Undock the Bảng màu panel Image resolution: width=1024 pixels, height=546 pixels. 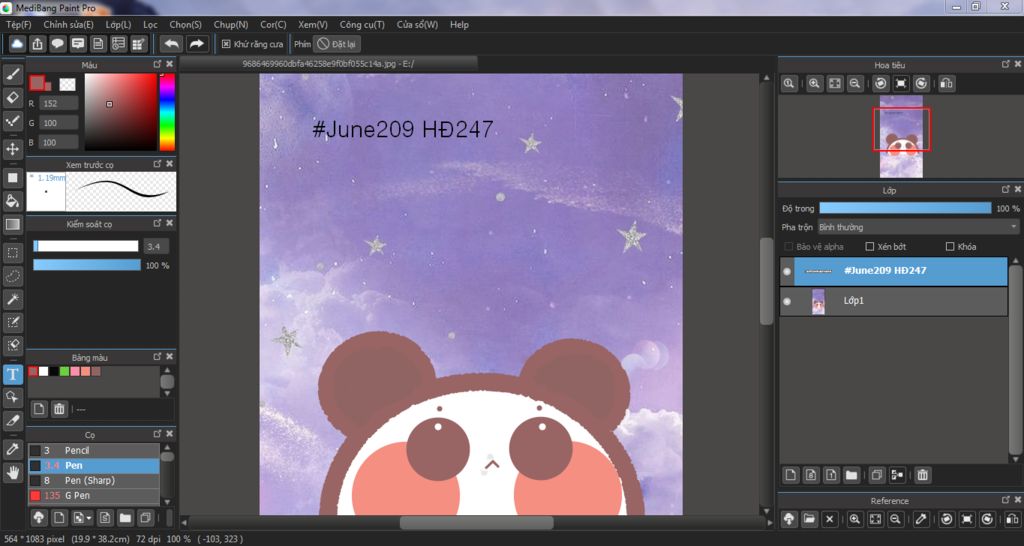tap(157, 357)
